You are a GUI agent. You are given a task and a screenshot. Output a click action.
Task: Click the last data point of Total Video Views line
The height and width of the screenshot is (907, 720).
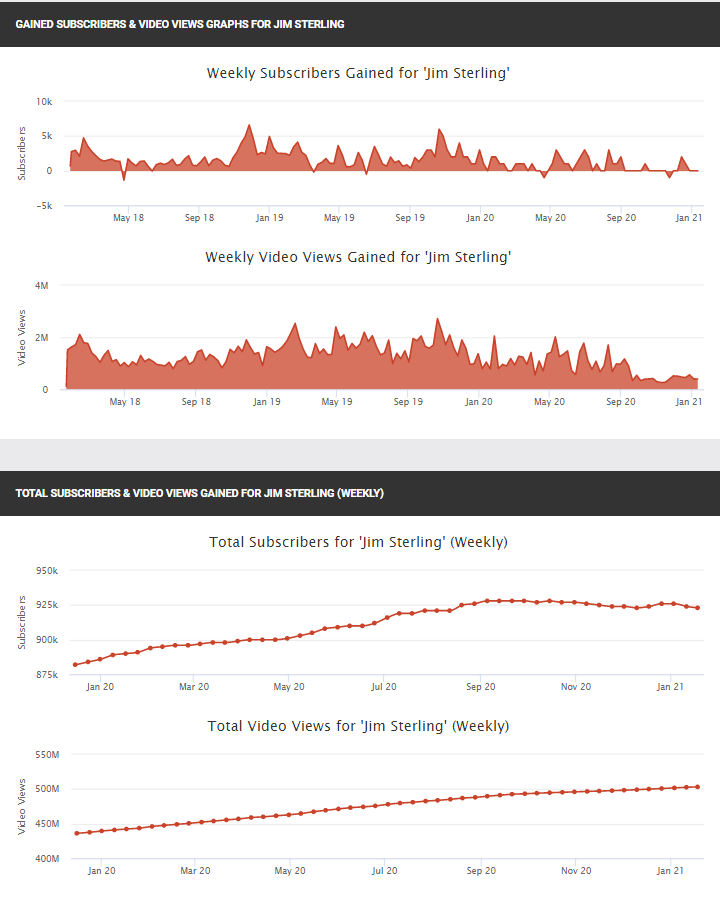click(698, 787)
